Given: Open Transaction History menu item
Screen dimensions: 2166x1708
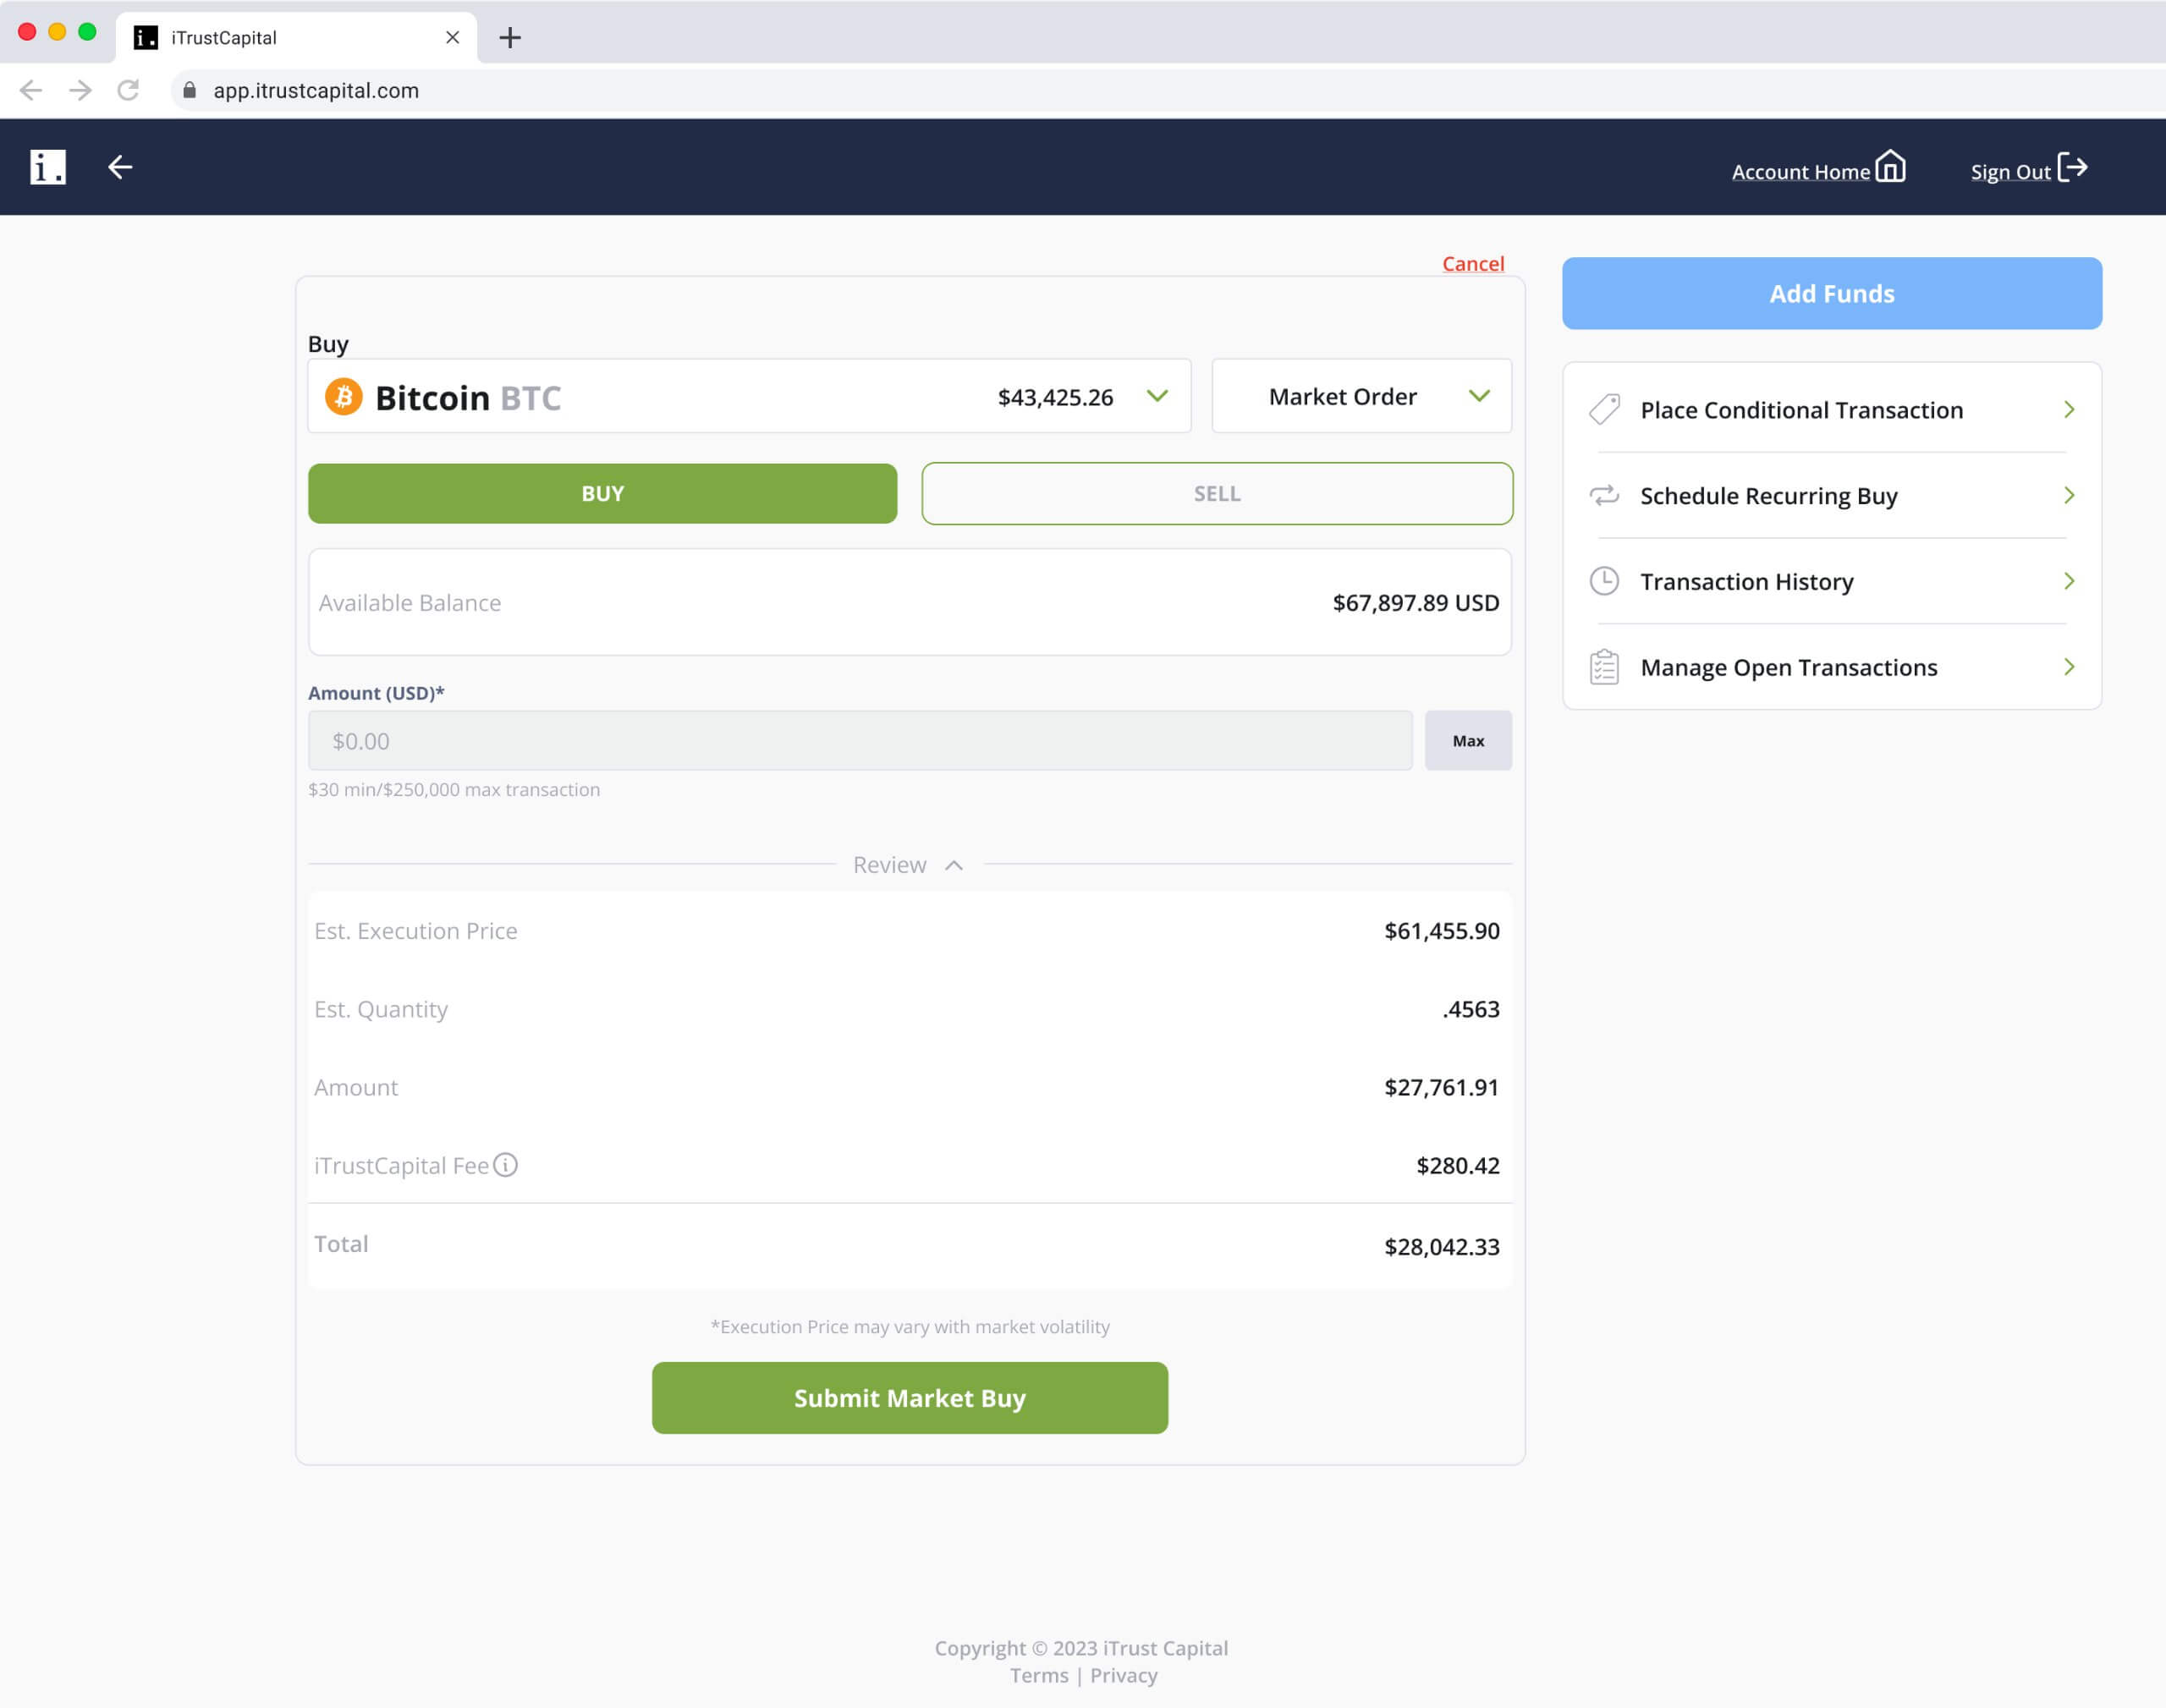Looking at the screenshot, I should (x=1832, y=581).
